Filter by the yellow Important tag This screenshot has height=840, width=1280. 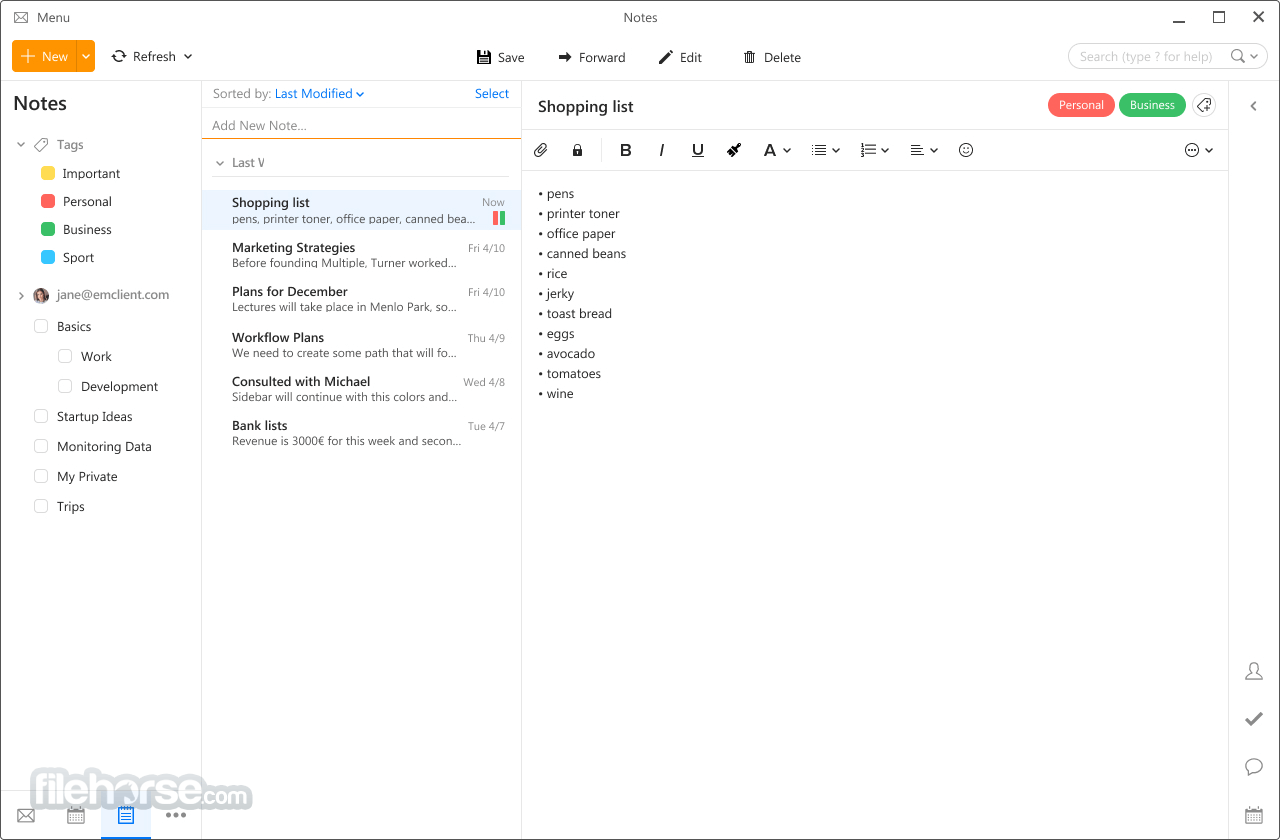click(x=80, y=173)
